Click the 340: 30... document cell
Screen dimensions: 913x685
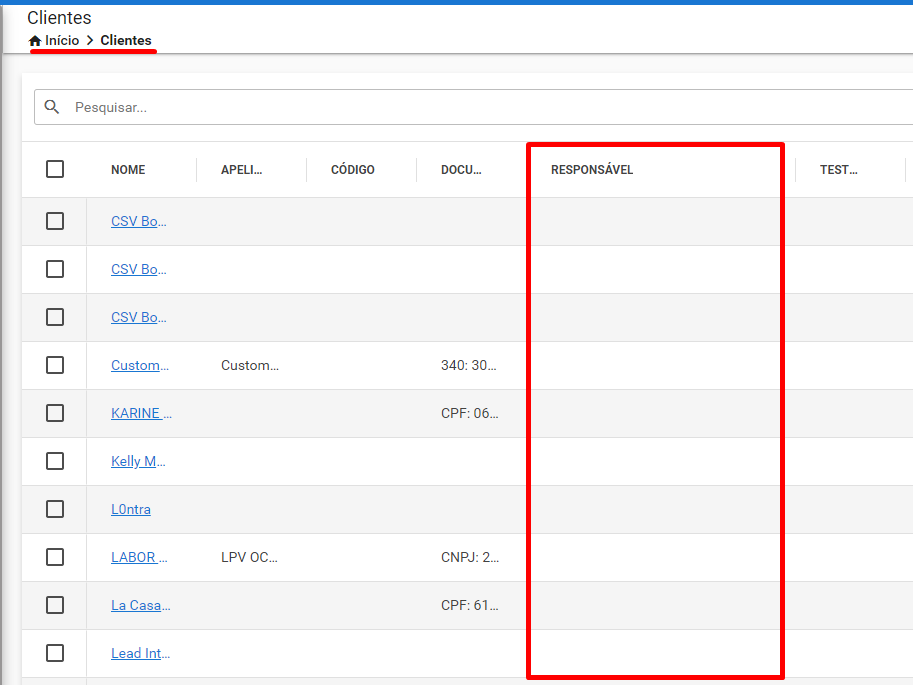tap(469, 365)
